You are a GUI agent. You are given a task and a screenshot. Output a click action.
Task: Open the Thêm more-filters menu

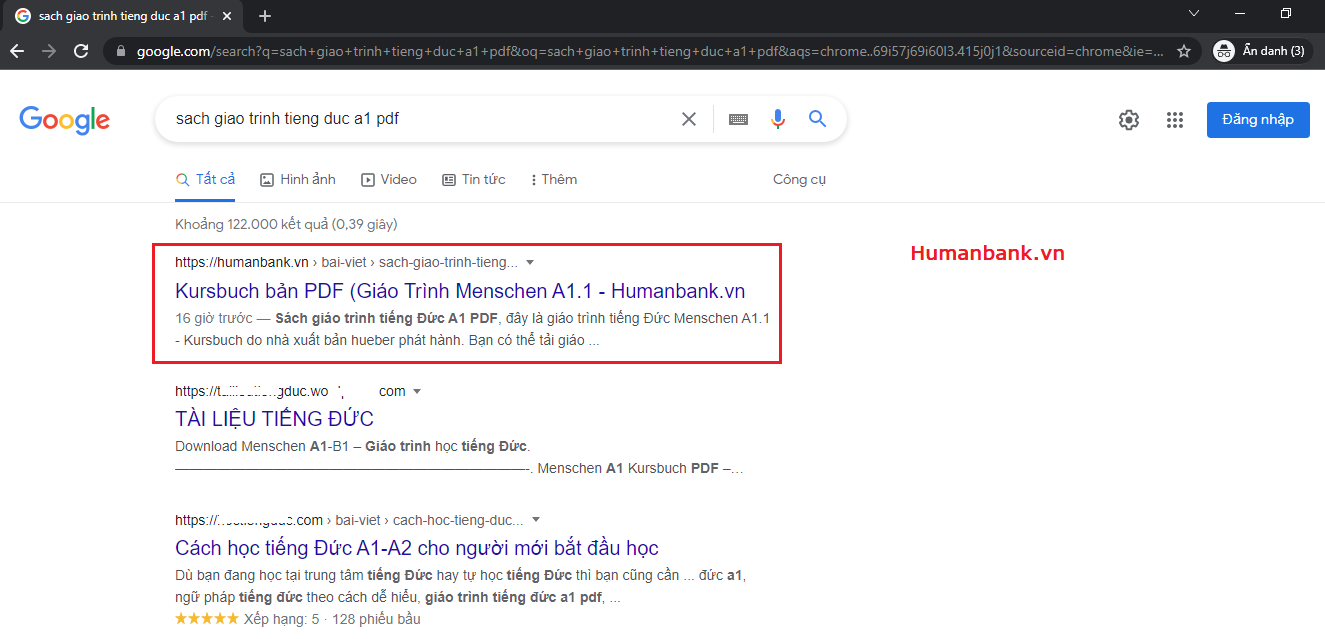[554, 180]
